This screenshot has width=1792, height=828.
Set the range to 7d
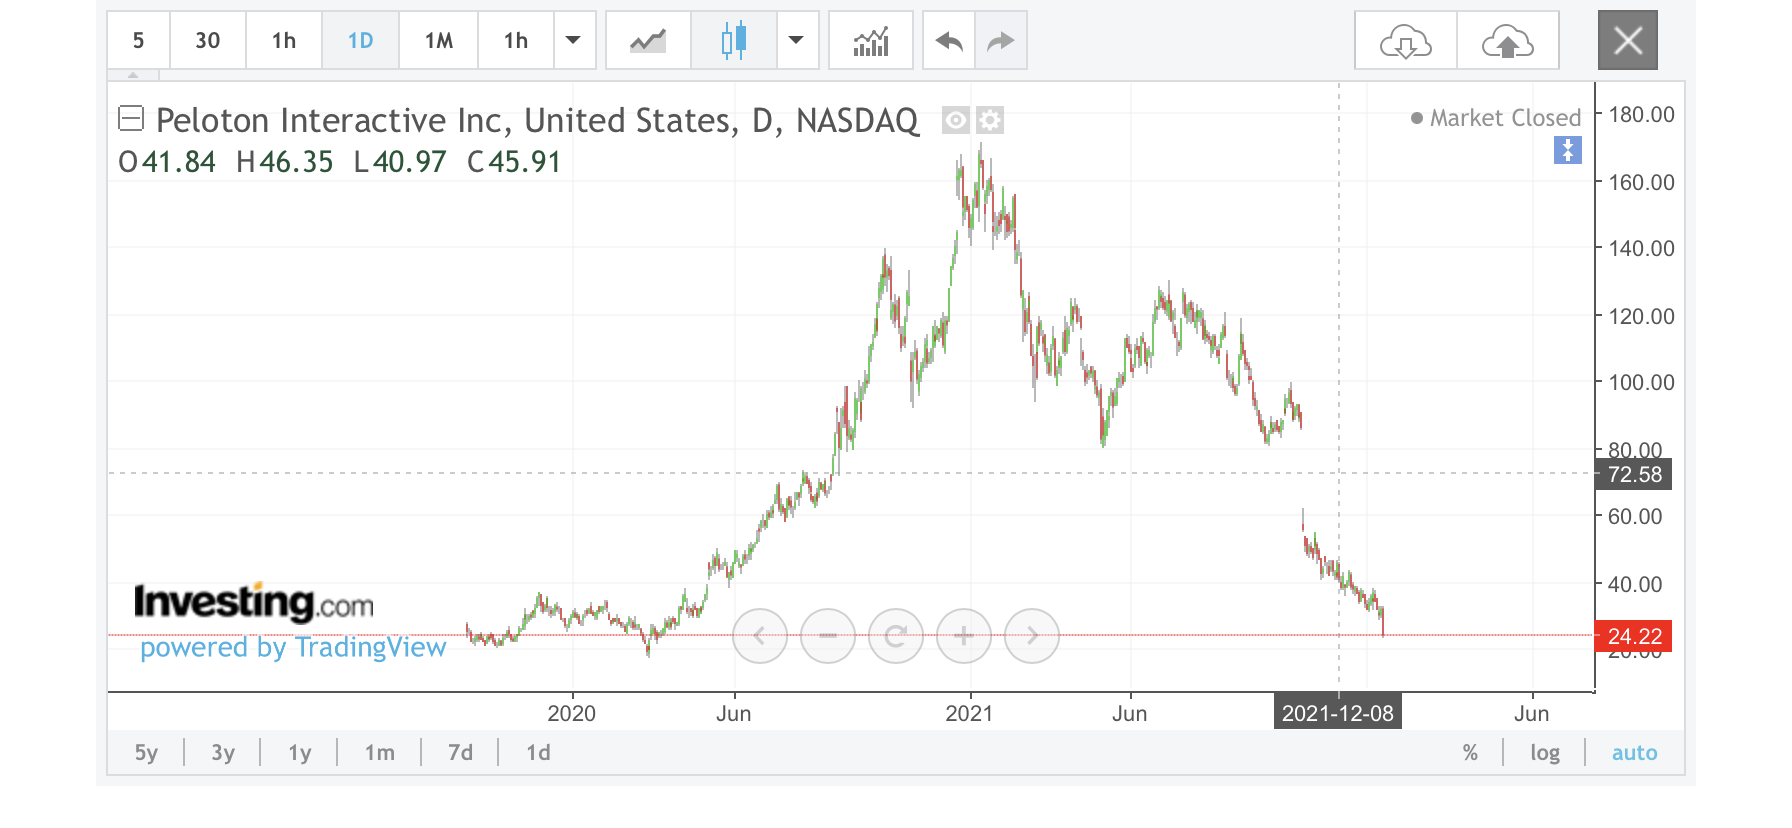(460, 753)
